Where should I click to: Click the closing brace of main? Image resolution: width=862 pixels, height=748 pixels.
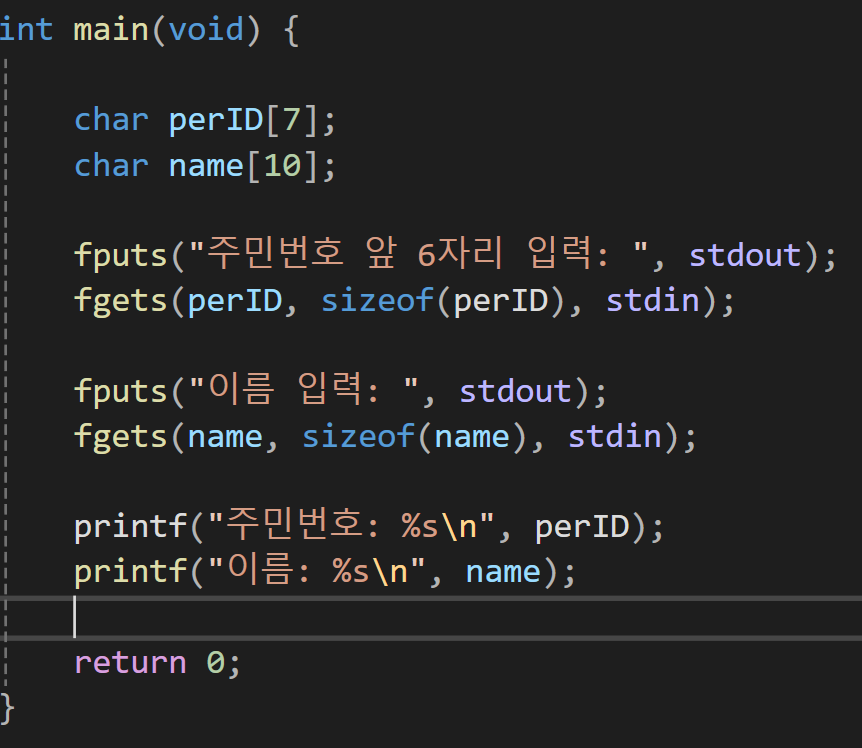tap(7, 708)
